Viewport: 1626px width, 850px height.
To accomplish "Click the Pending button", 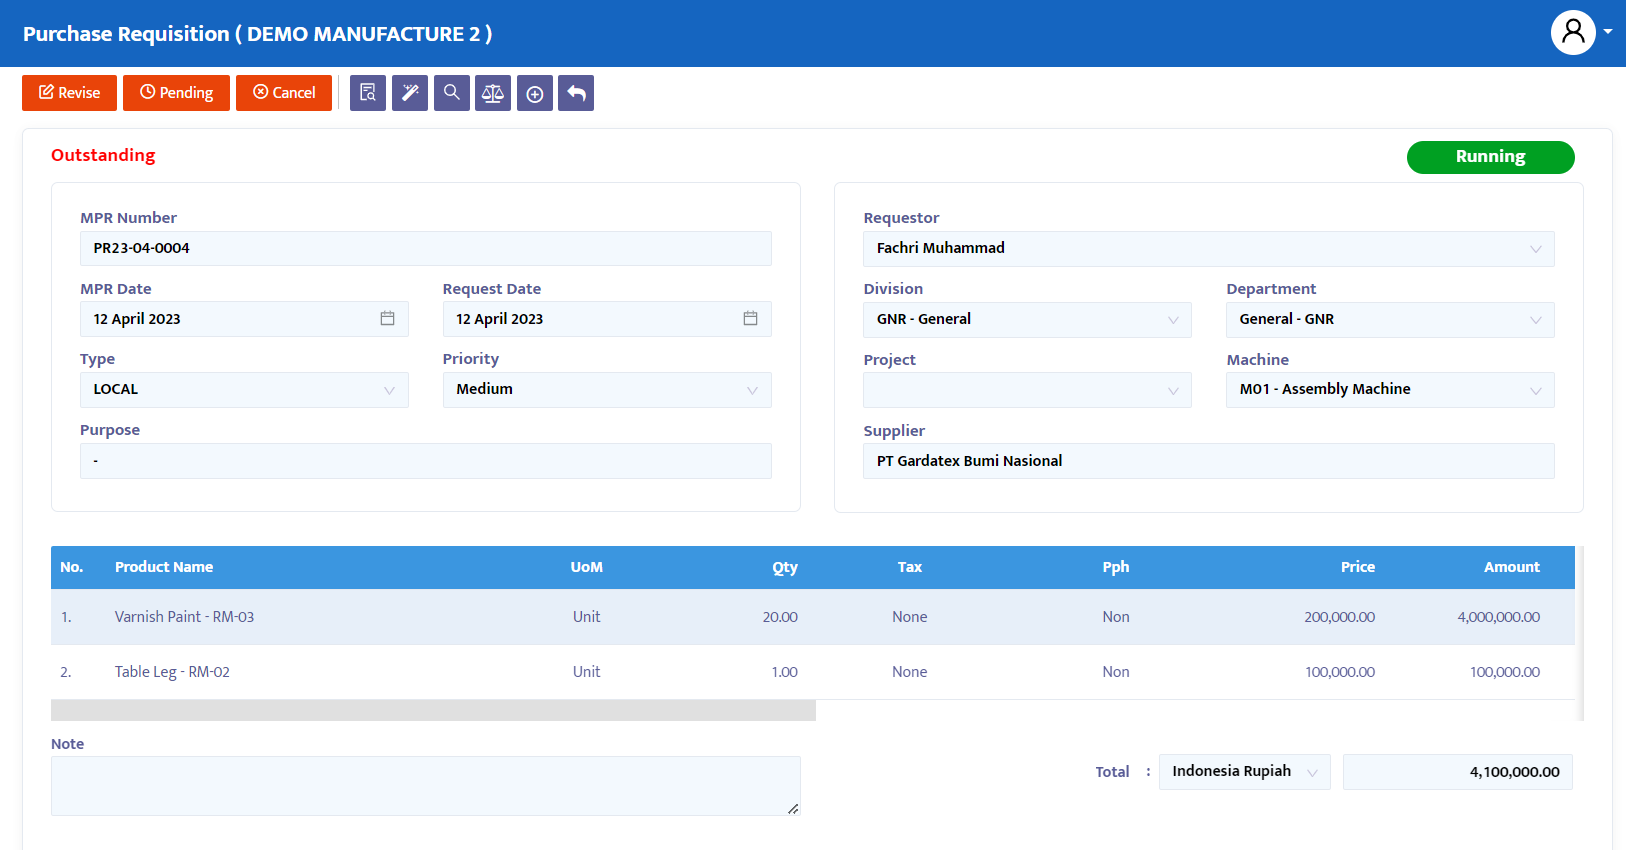I will [176, 93].
